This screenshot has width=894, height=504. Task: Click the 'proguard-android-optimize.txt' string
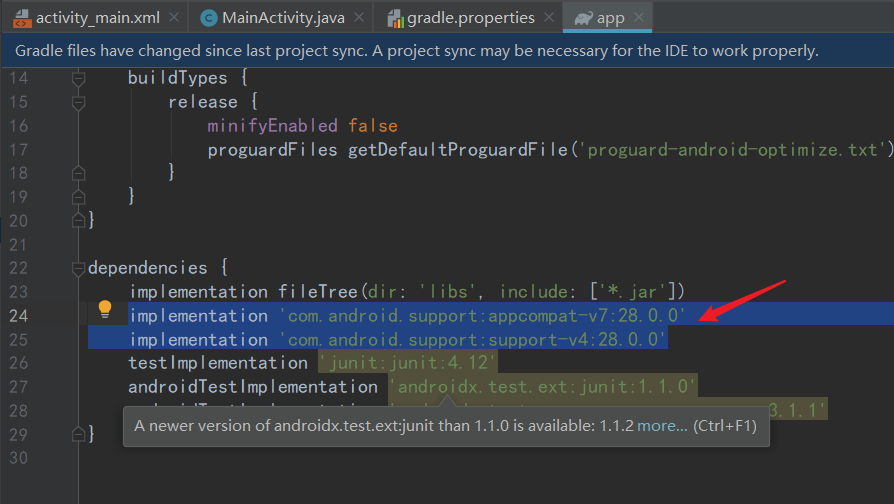click(733, 149)
